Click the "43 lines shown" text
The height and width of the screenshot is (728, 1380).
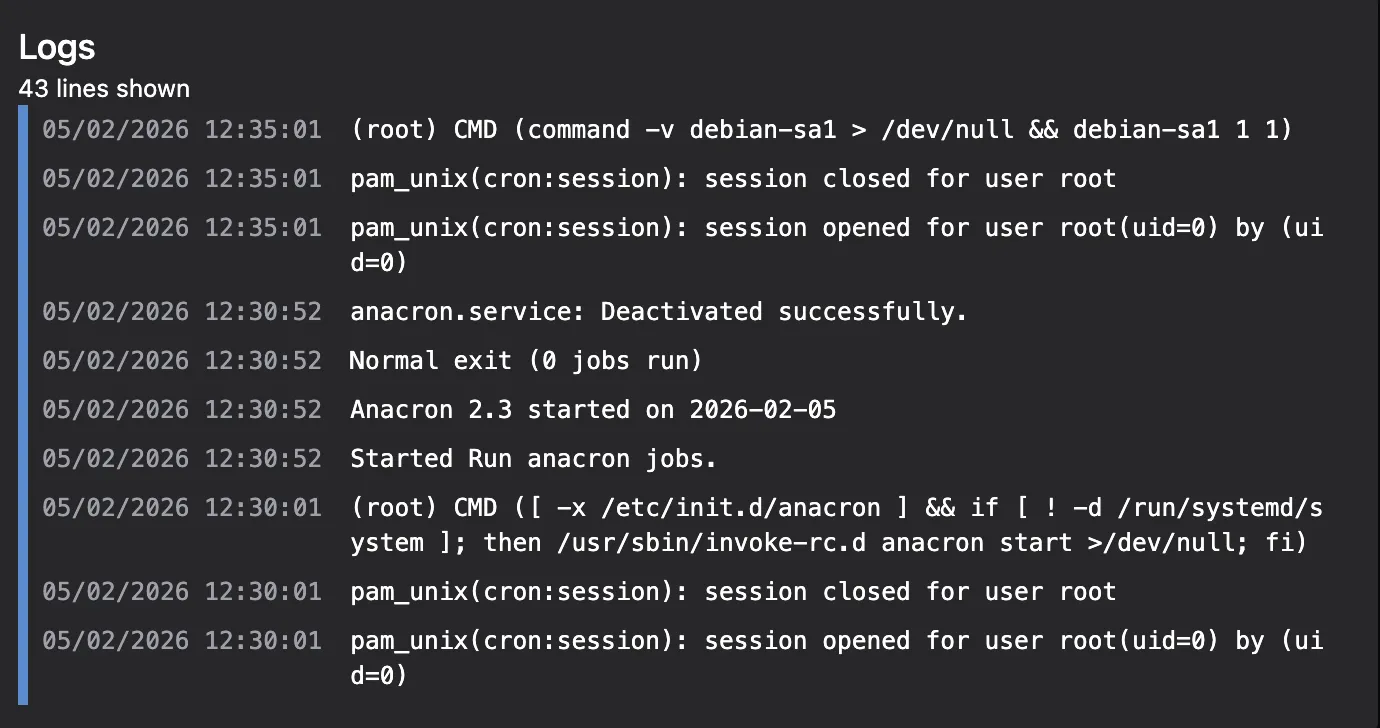(104, 89)
